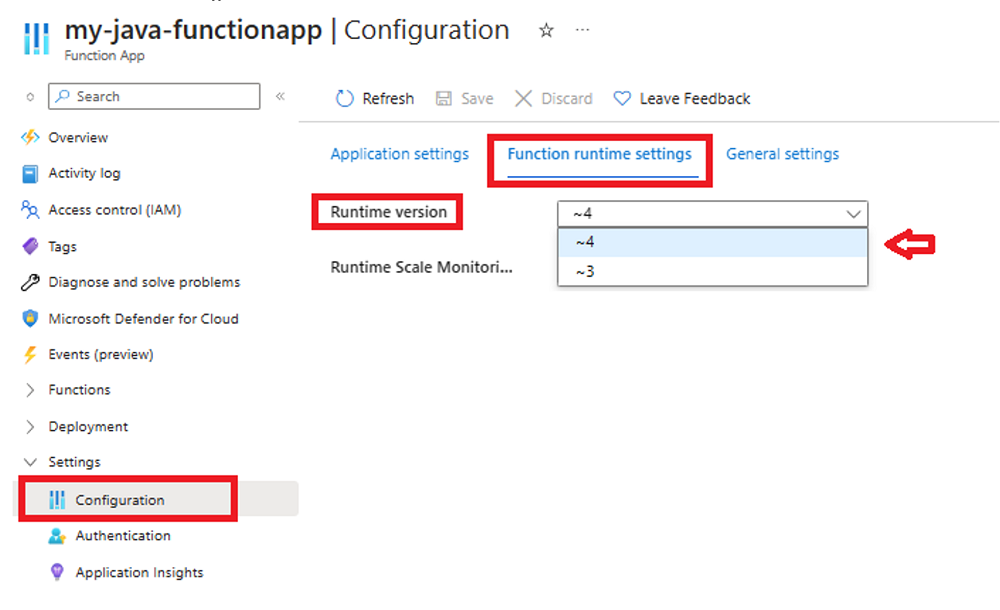Favorite the page with the star icon
The width and height of the screenshot is (1000, 610).
pyautogui.click(x=546, y=31)
